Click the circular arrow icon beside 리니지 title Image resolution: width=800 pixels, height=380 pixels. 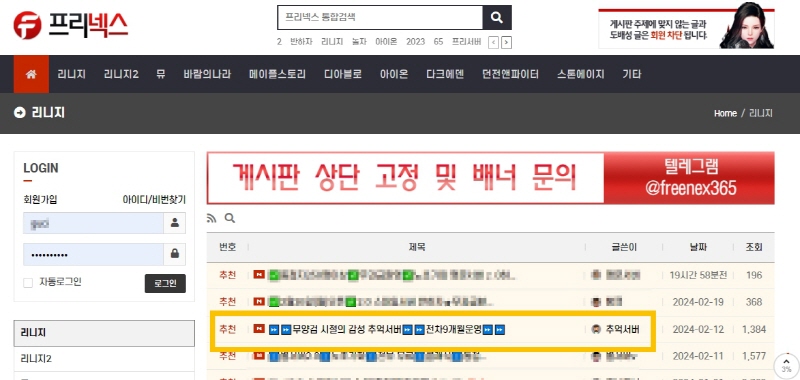tap(20, 113)
